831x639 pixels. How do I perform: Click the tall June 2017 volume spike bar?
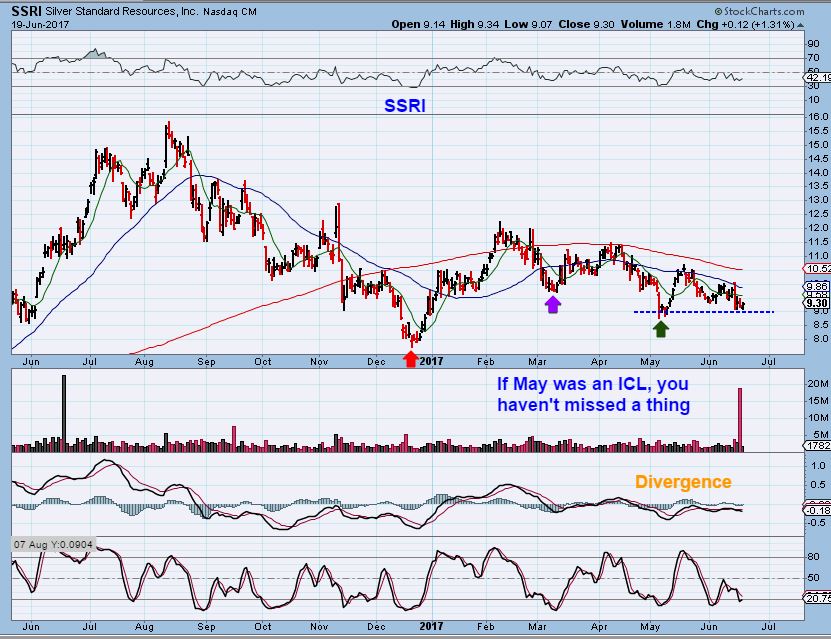tap(740, 420)
